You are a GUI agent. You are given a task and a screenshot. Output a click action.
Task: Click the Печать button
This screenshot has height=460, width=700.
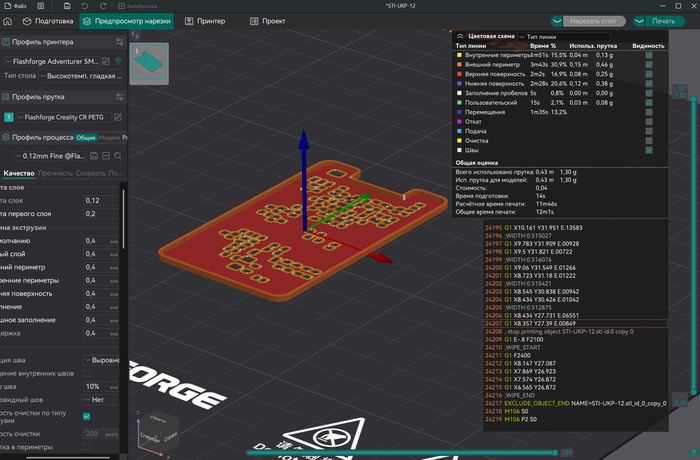click(x=664, y=20)
